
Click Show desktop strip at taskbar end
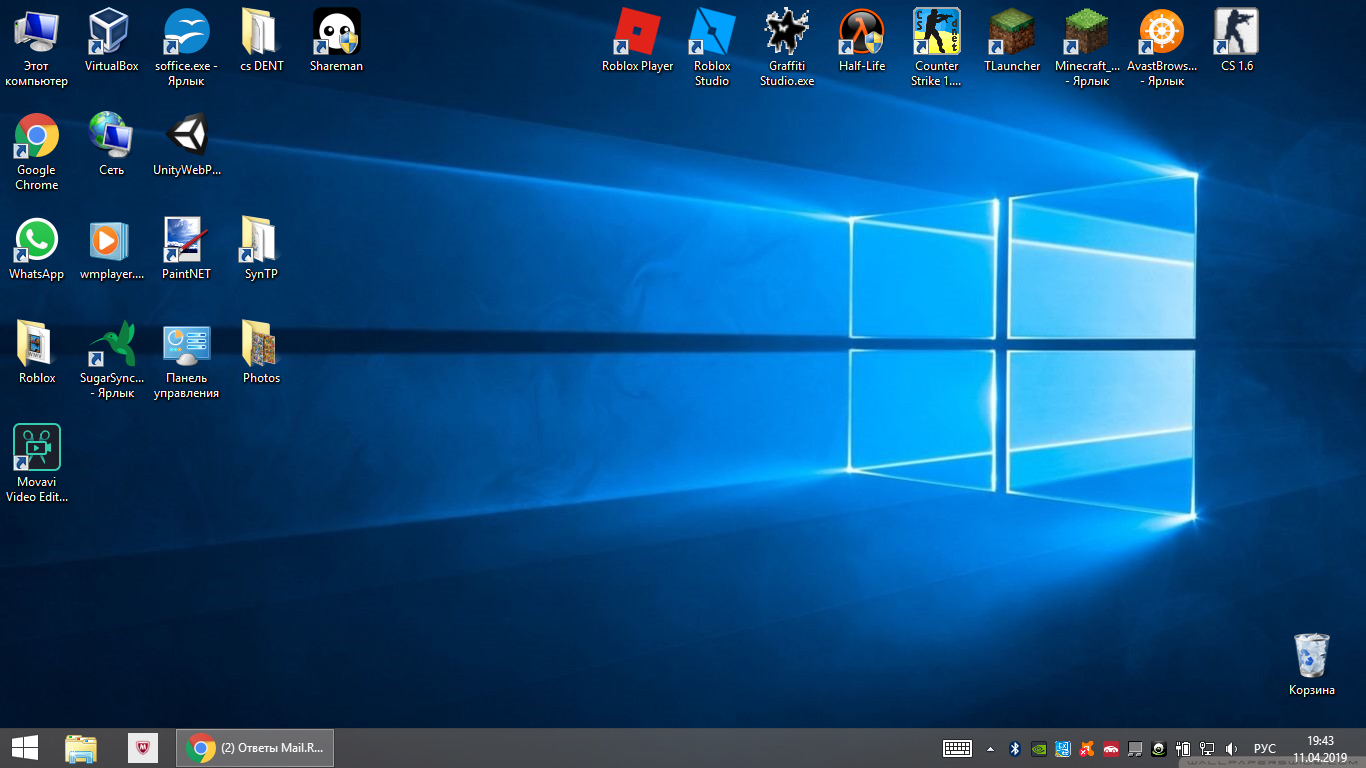1363,748
